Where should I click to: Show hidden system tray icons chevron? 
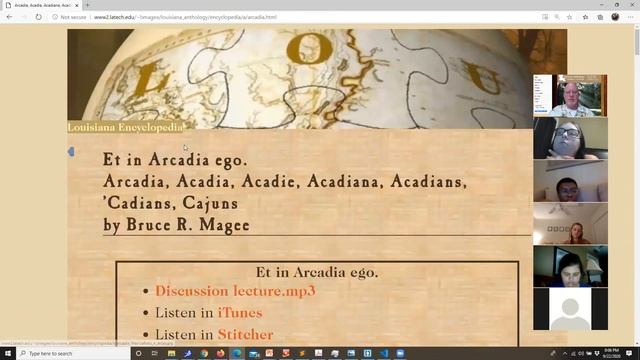coord(565,353)
